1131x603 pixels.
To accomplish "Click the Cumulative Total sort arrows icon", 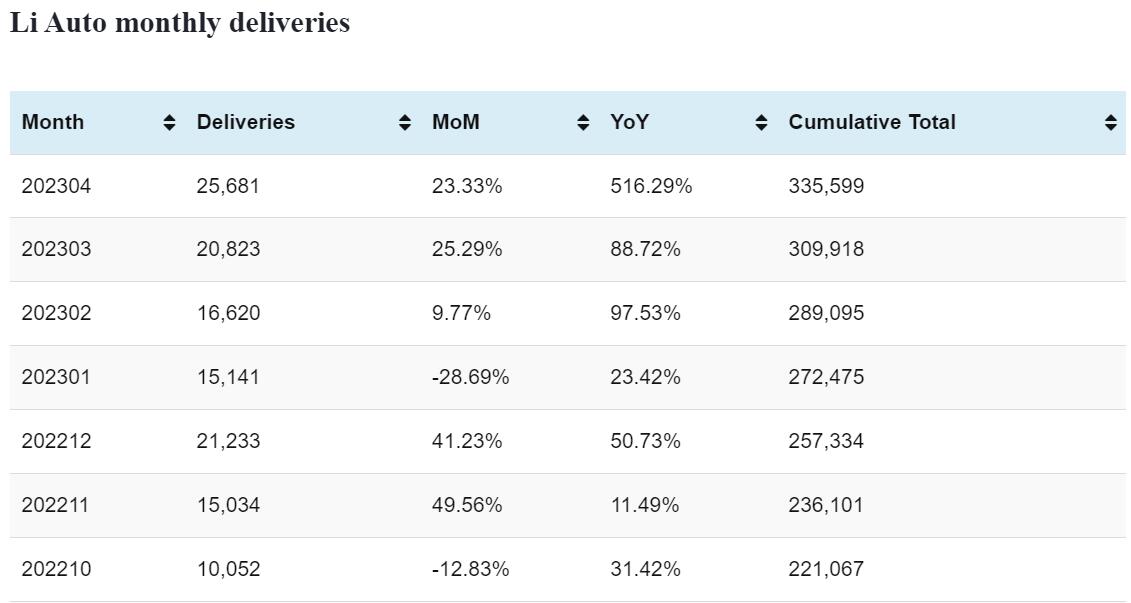I will click(1111, 122).
